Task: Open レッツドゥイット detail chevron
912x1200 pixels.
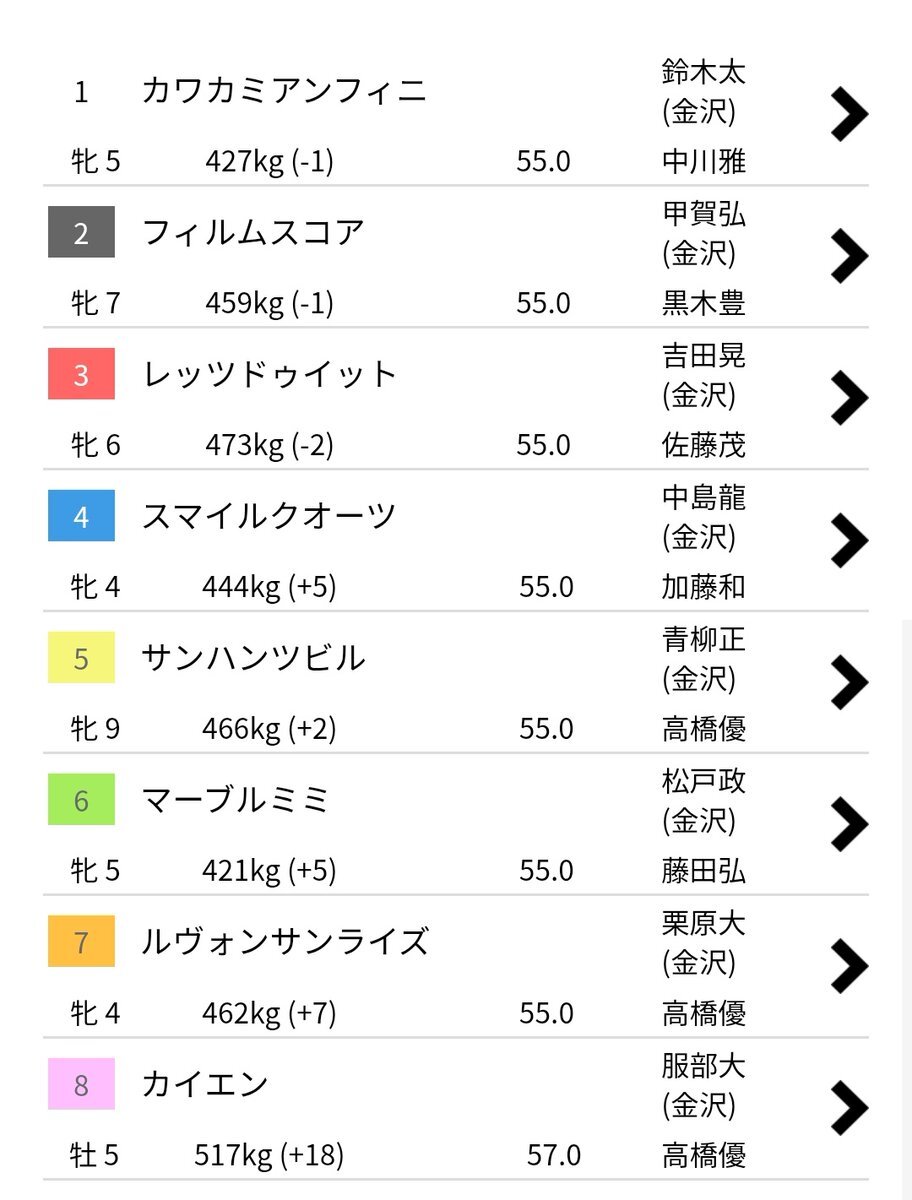Action: (849, 399)
